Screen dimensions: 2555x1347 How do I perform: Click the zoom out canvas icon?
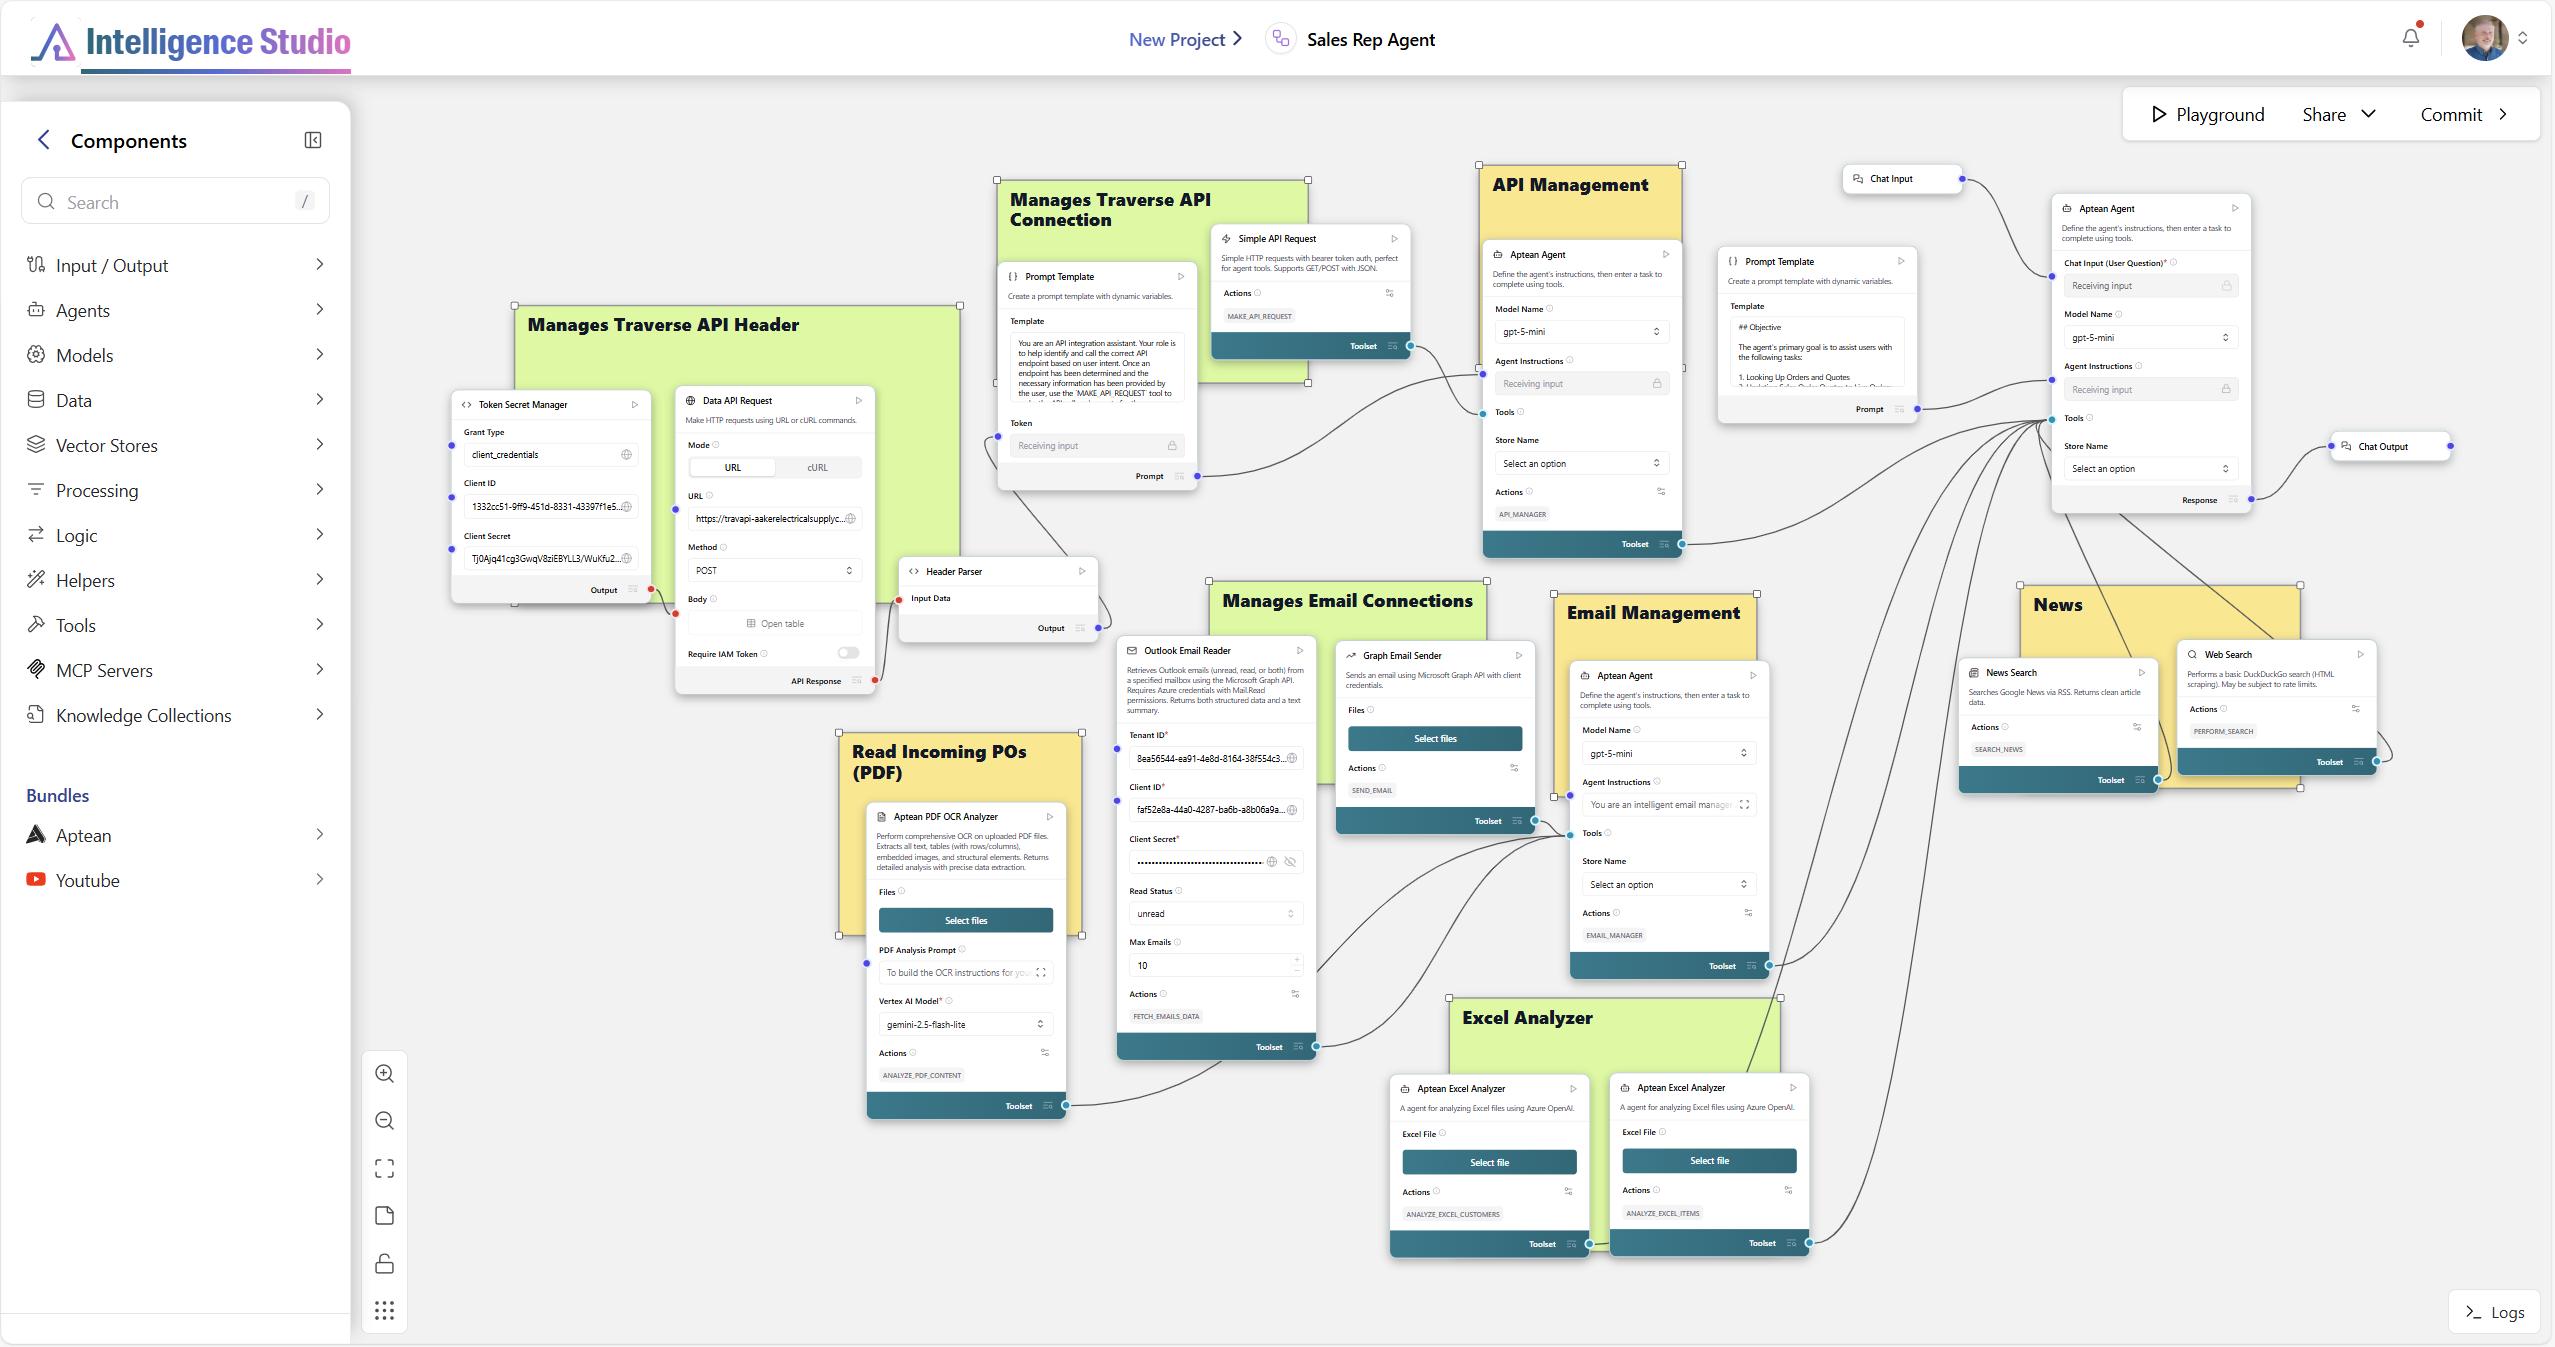[384, 1121]
